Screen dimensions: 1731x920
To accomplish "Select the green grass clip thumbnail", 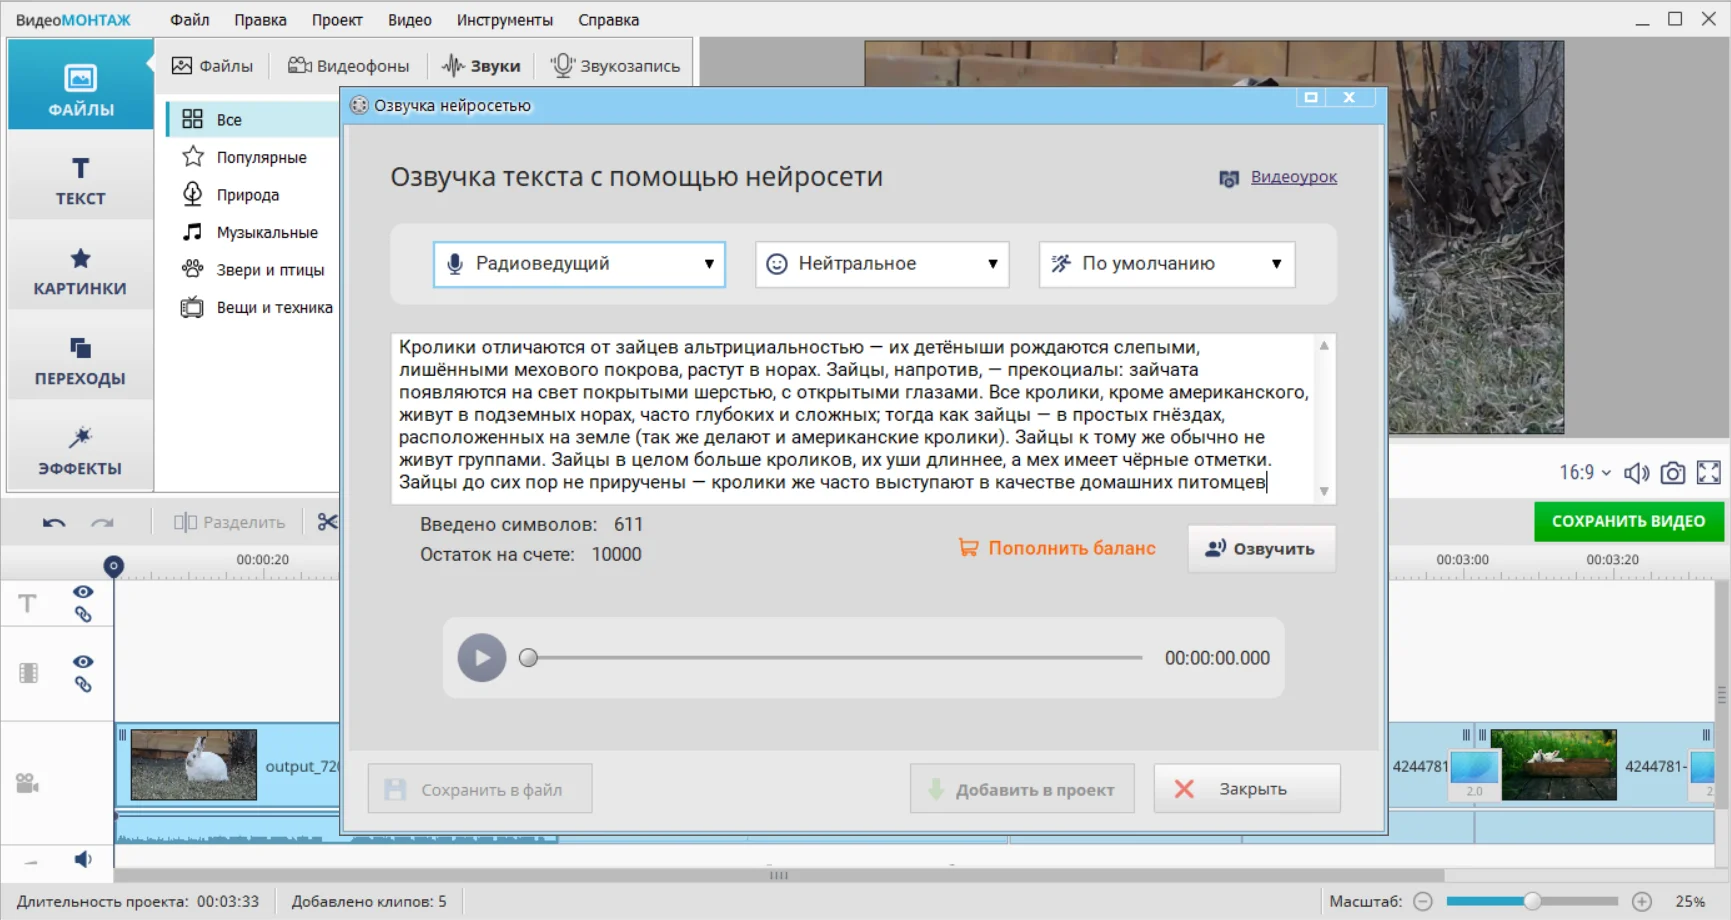I will (1553, 765).
